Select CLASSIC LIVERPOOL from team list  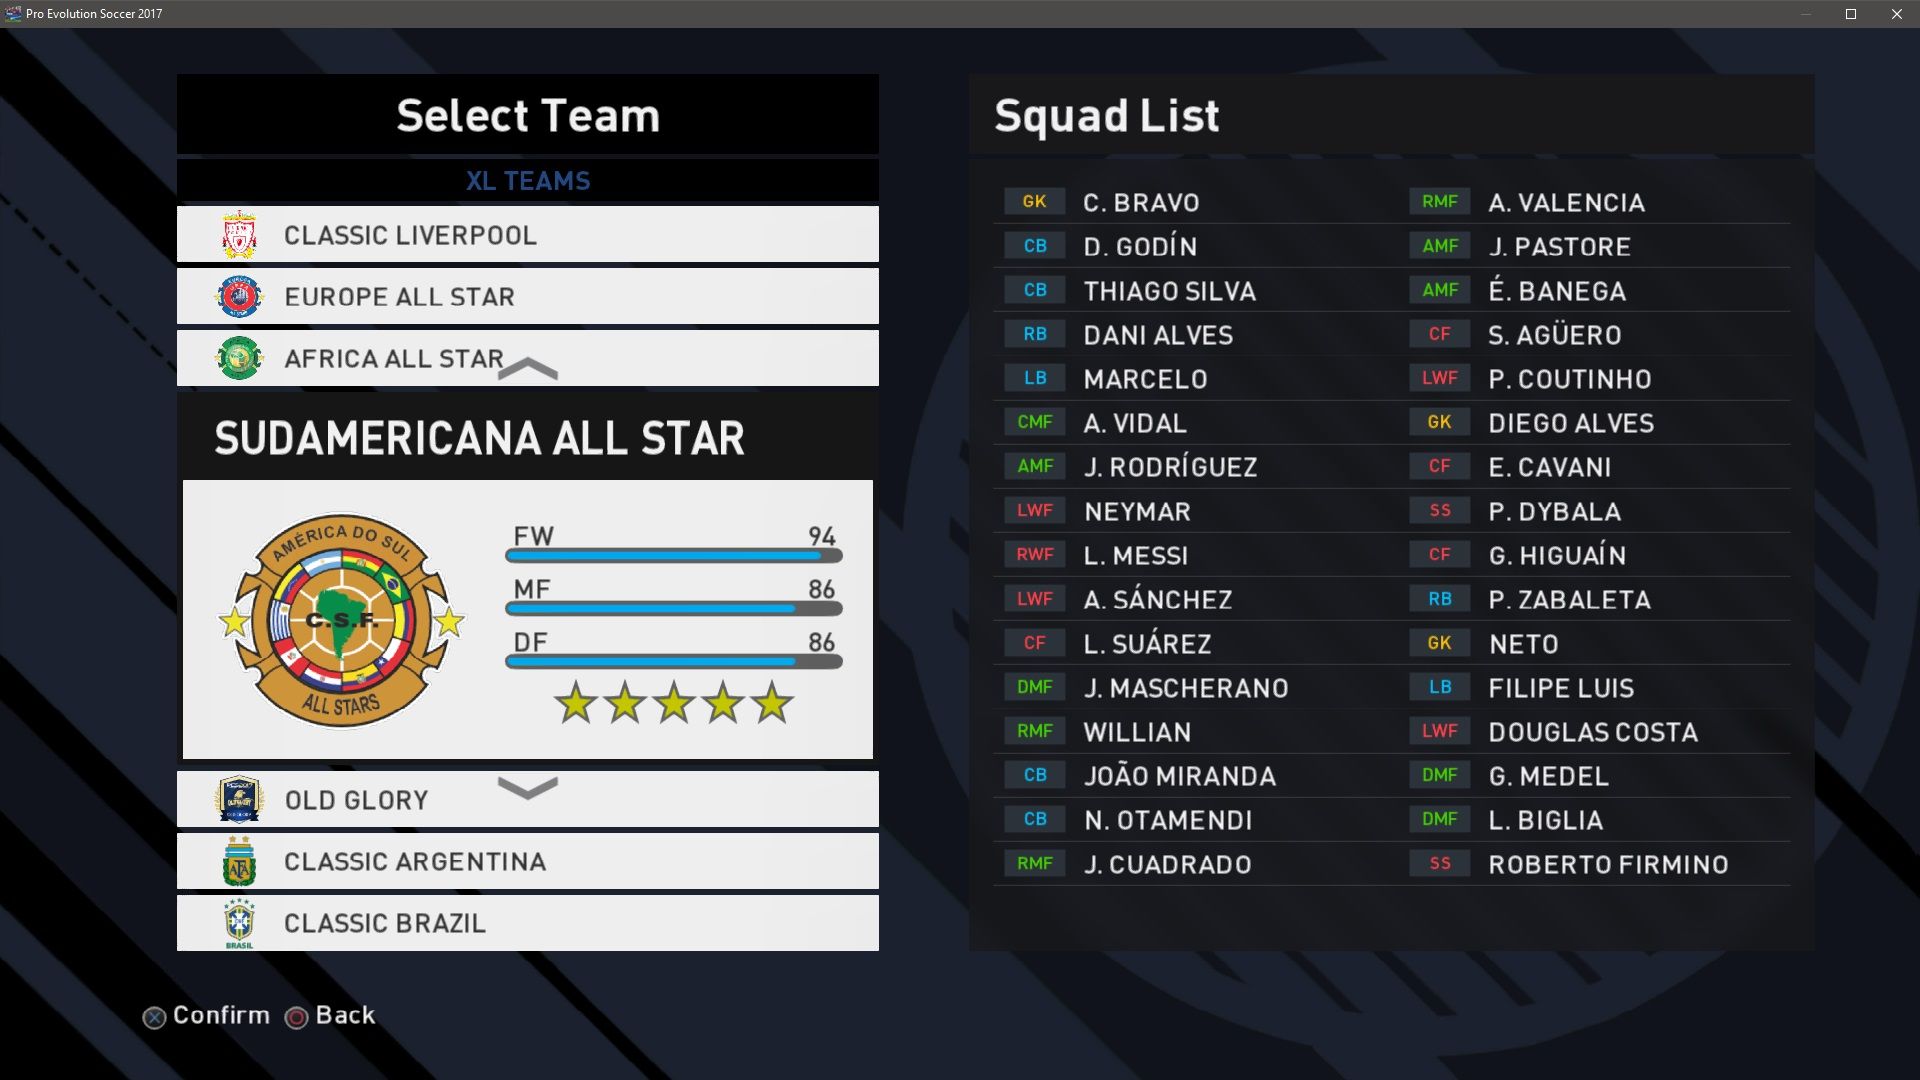[410, 235]
